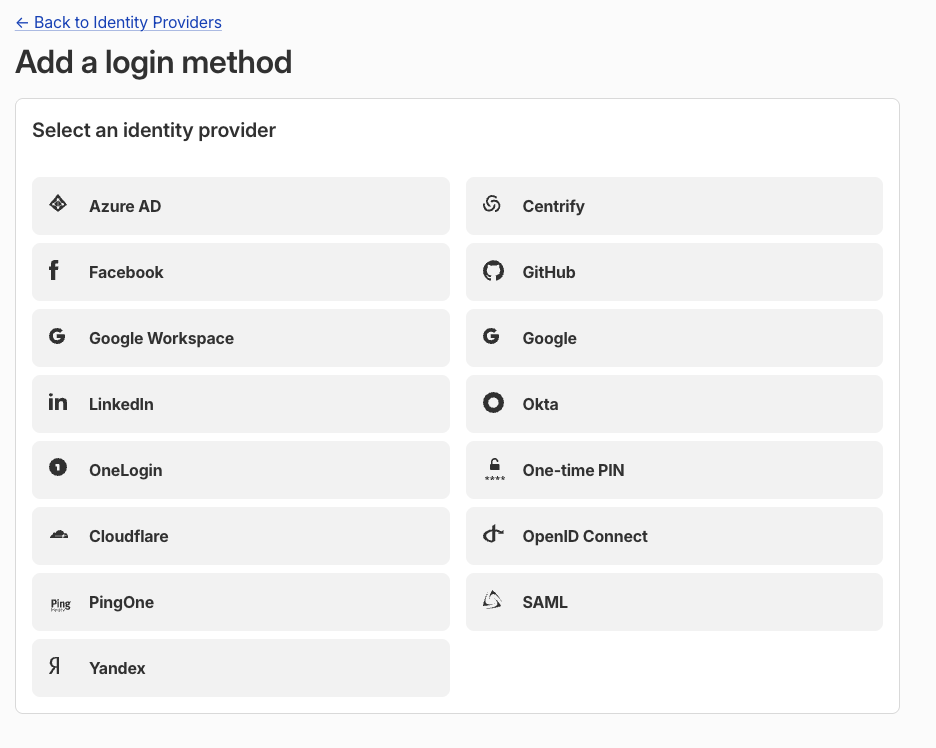
Task: Pick the OpenID Connect label
Action: [584, 536]
